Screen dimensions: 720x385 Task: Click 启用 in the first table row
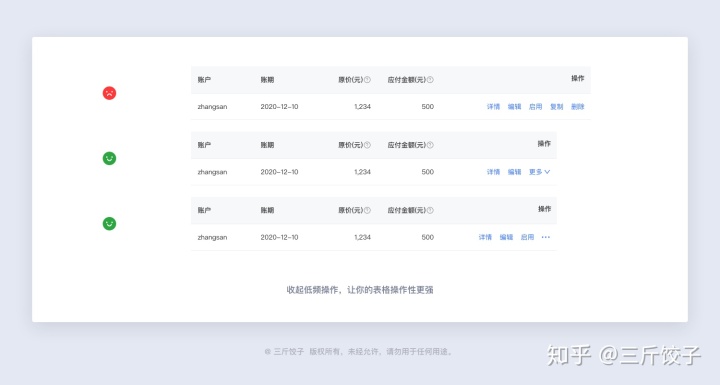pos(535,107)
